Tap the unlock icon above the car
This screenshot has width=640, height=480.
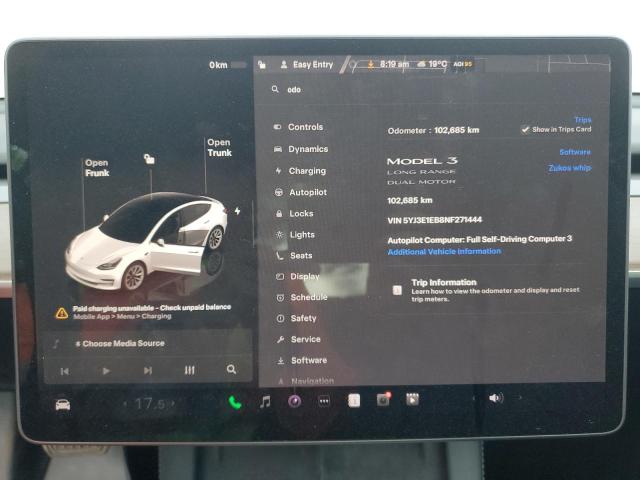[x=149, y=159]
